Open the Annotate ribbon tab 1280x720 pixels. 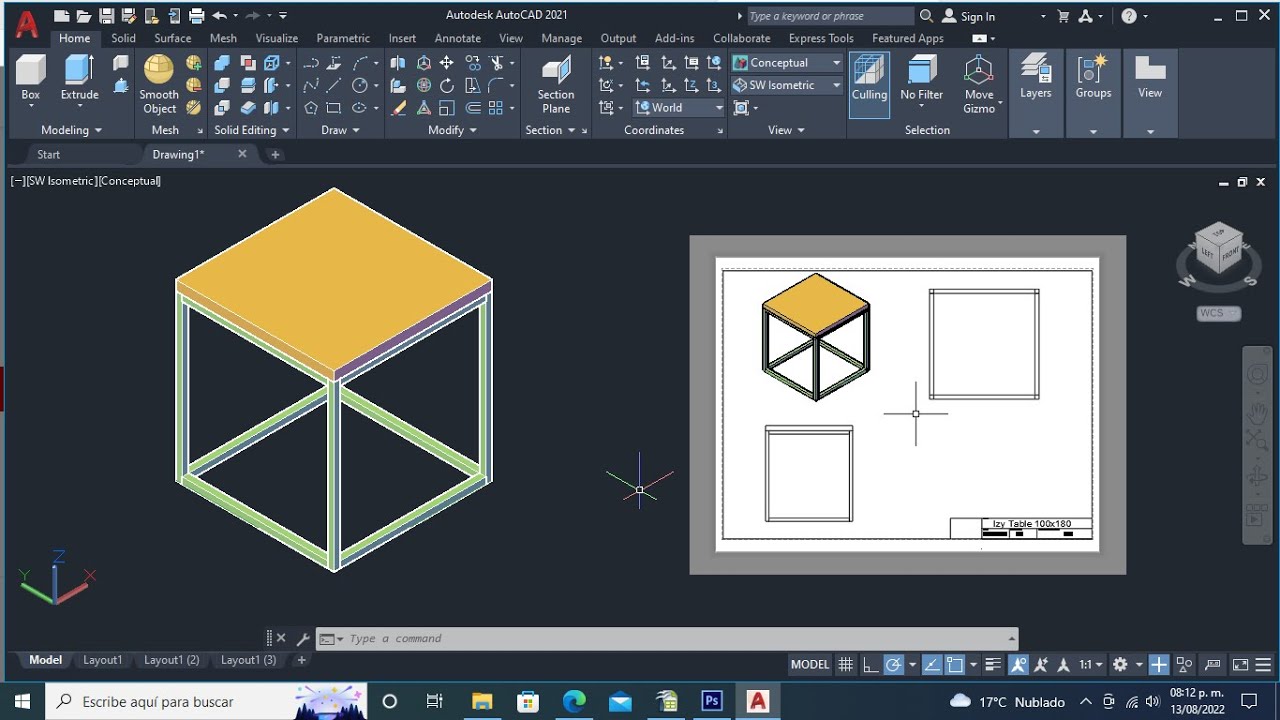click(x=457, y=38)
